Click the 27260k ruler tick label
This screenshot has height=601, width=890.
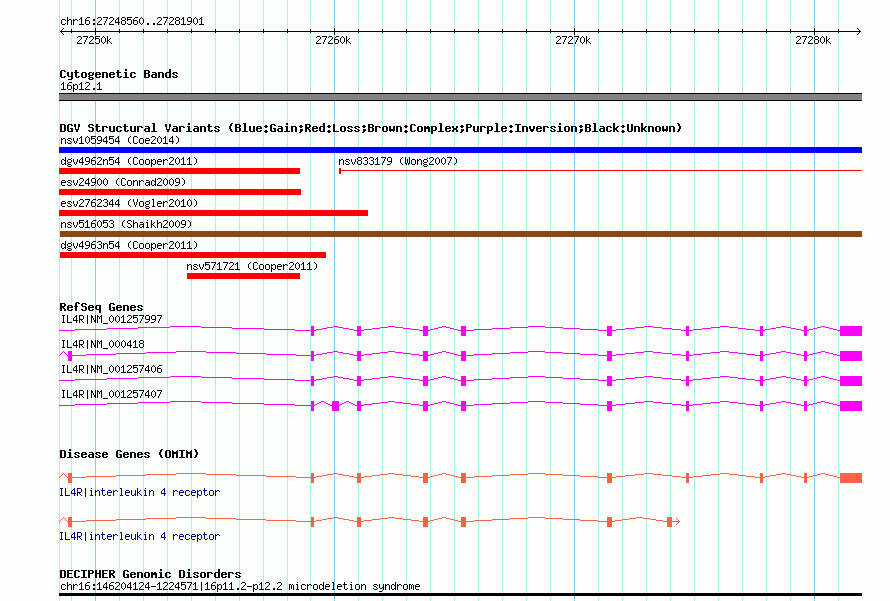click(x=333, y=40)
